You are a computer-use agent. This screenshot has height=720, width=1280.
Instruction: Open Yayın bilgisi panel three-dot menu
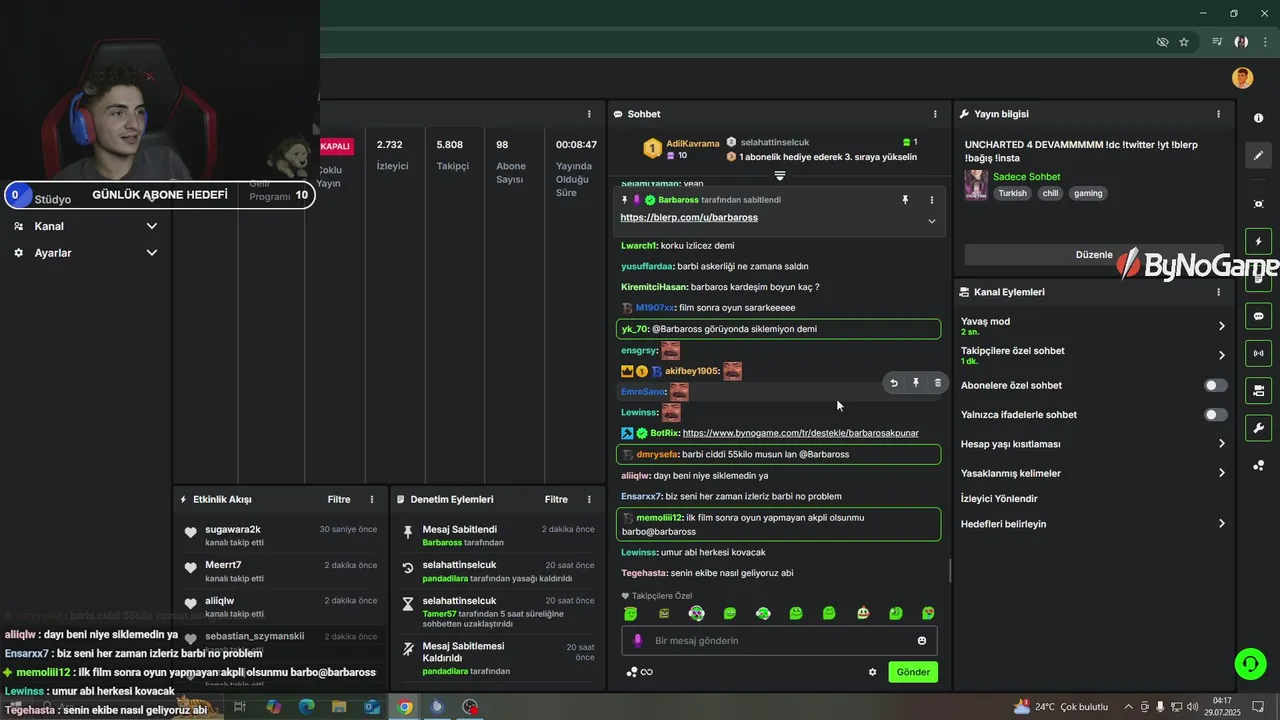click(1218, 114)
